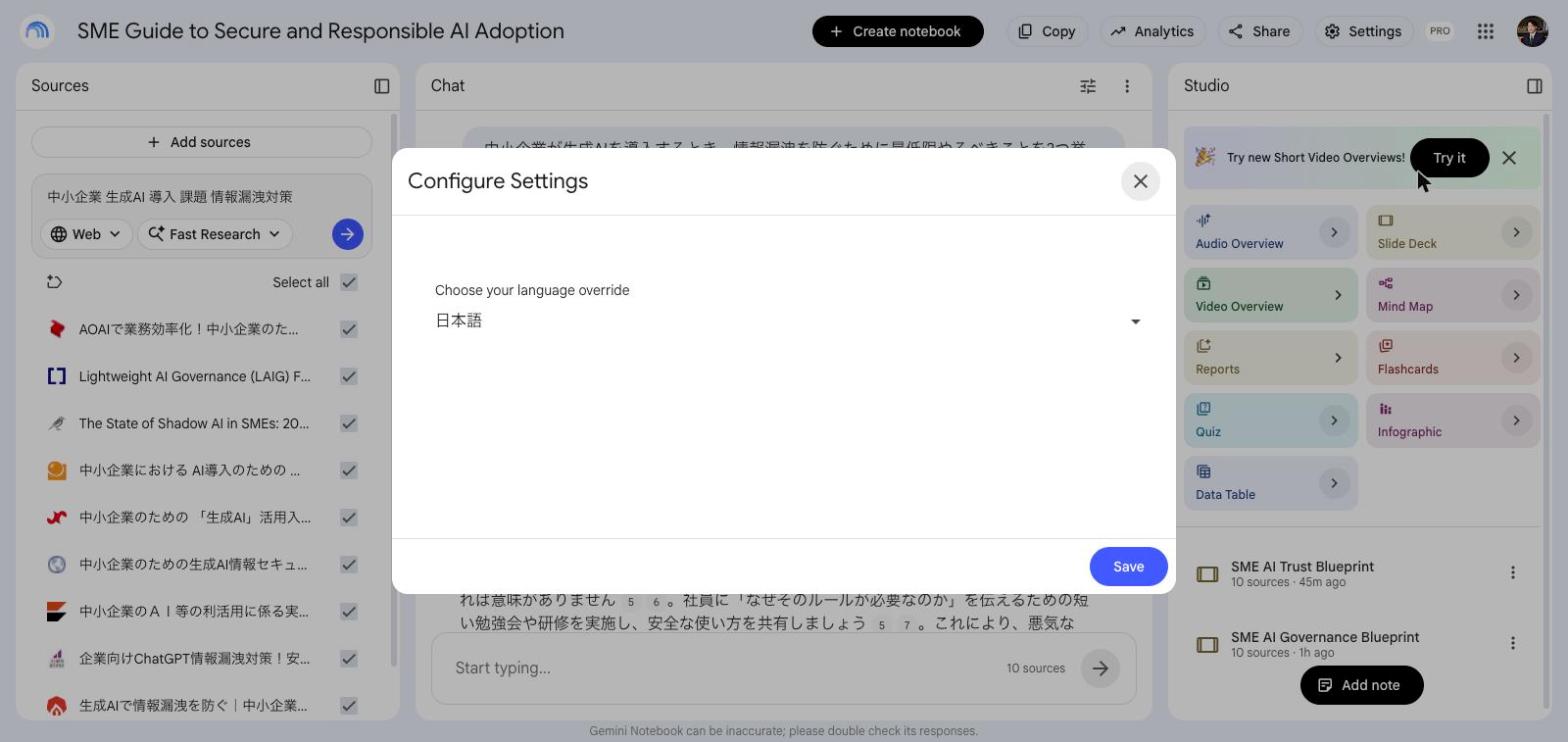The image size is (1568, 742).
Task: Add a note in Studio
Action: pos(1361,685)
